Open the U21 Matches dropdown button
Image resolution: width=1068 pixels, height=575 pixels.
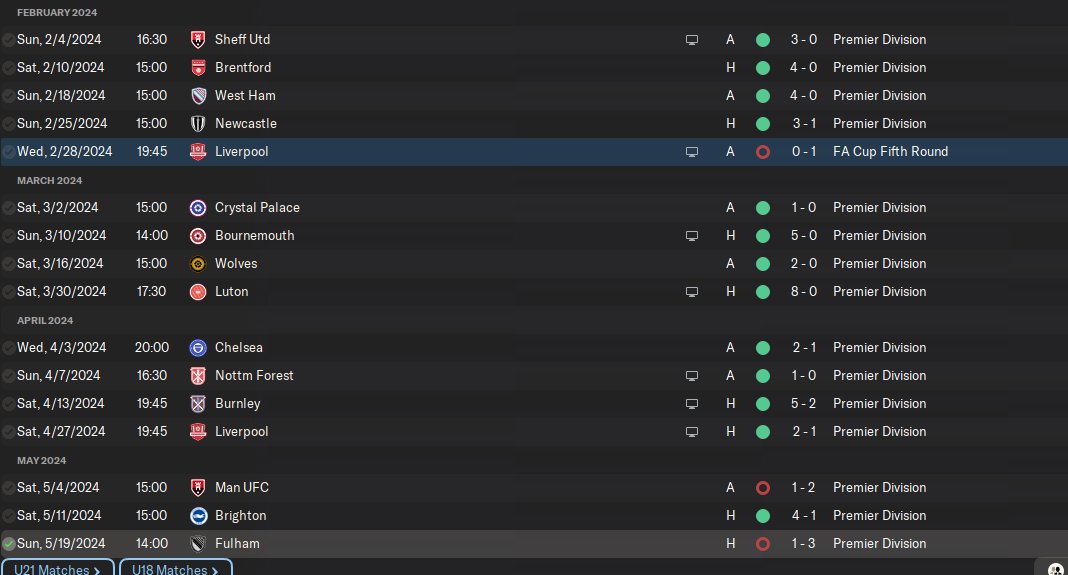tap(57, 570)
